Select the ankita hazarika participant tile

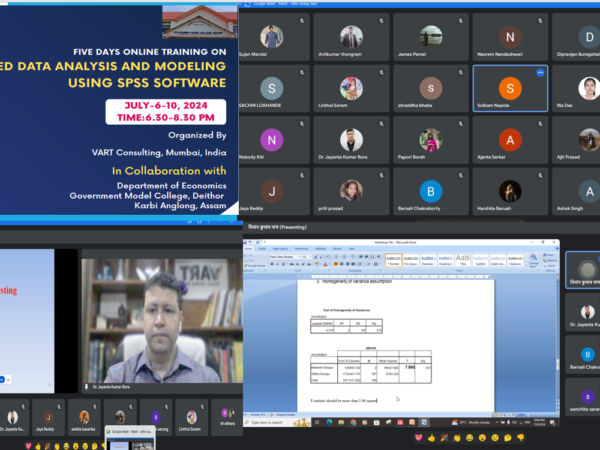[x=84, y=417]
